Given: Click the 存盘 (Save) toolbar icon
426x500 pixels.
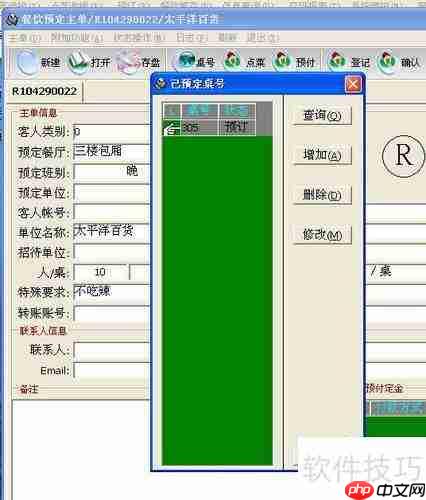Looking at the screenshot, I should (x=139, y=62).
